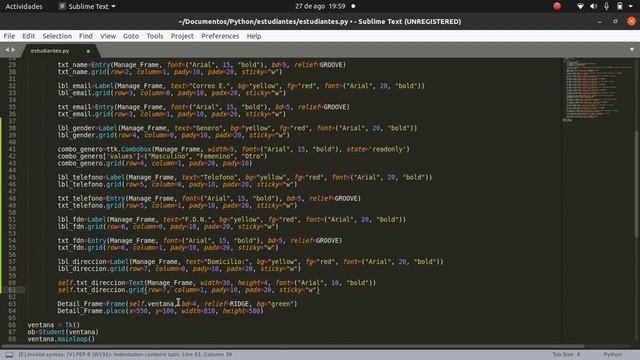Change Tab Size: 4 setting in status bar
The height and width of the screenshot is (360, 640).
pyautogui.click(x=566, y=355)
